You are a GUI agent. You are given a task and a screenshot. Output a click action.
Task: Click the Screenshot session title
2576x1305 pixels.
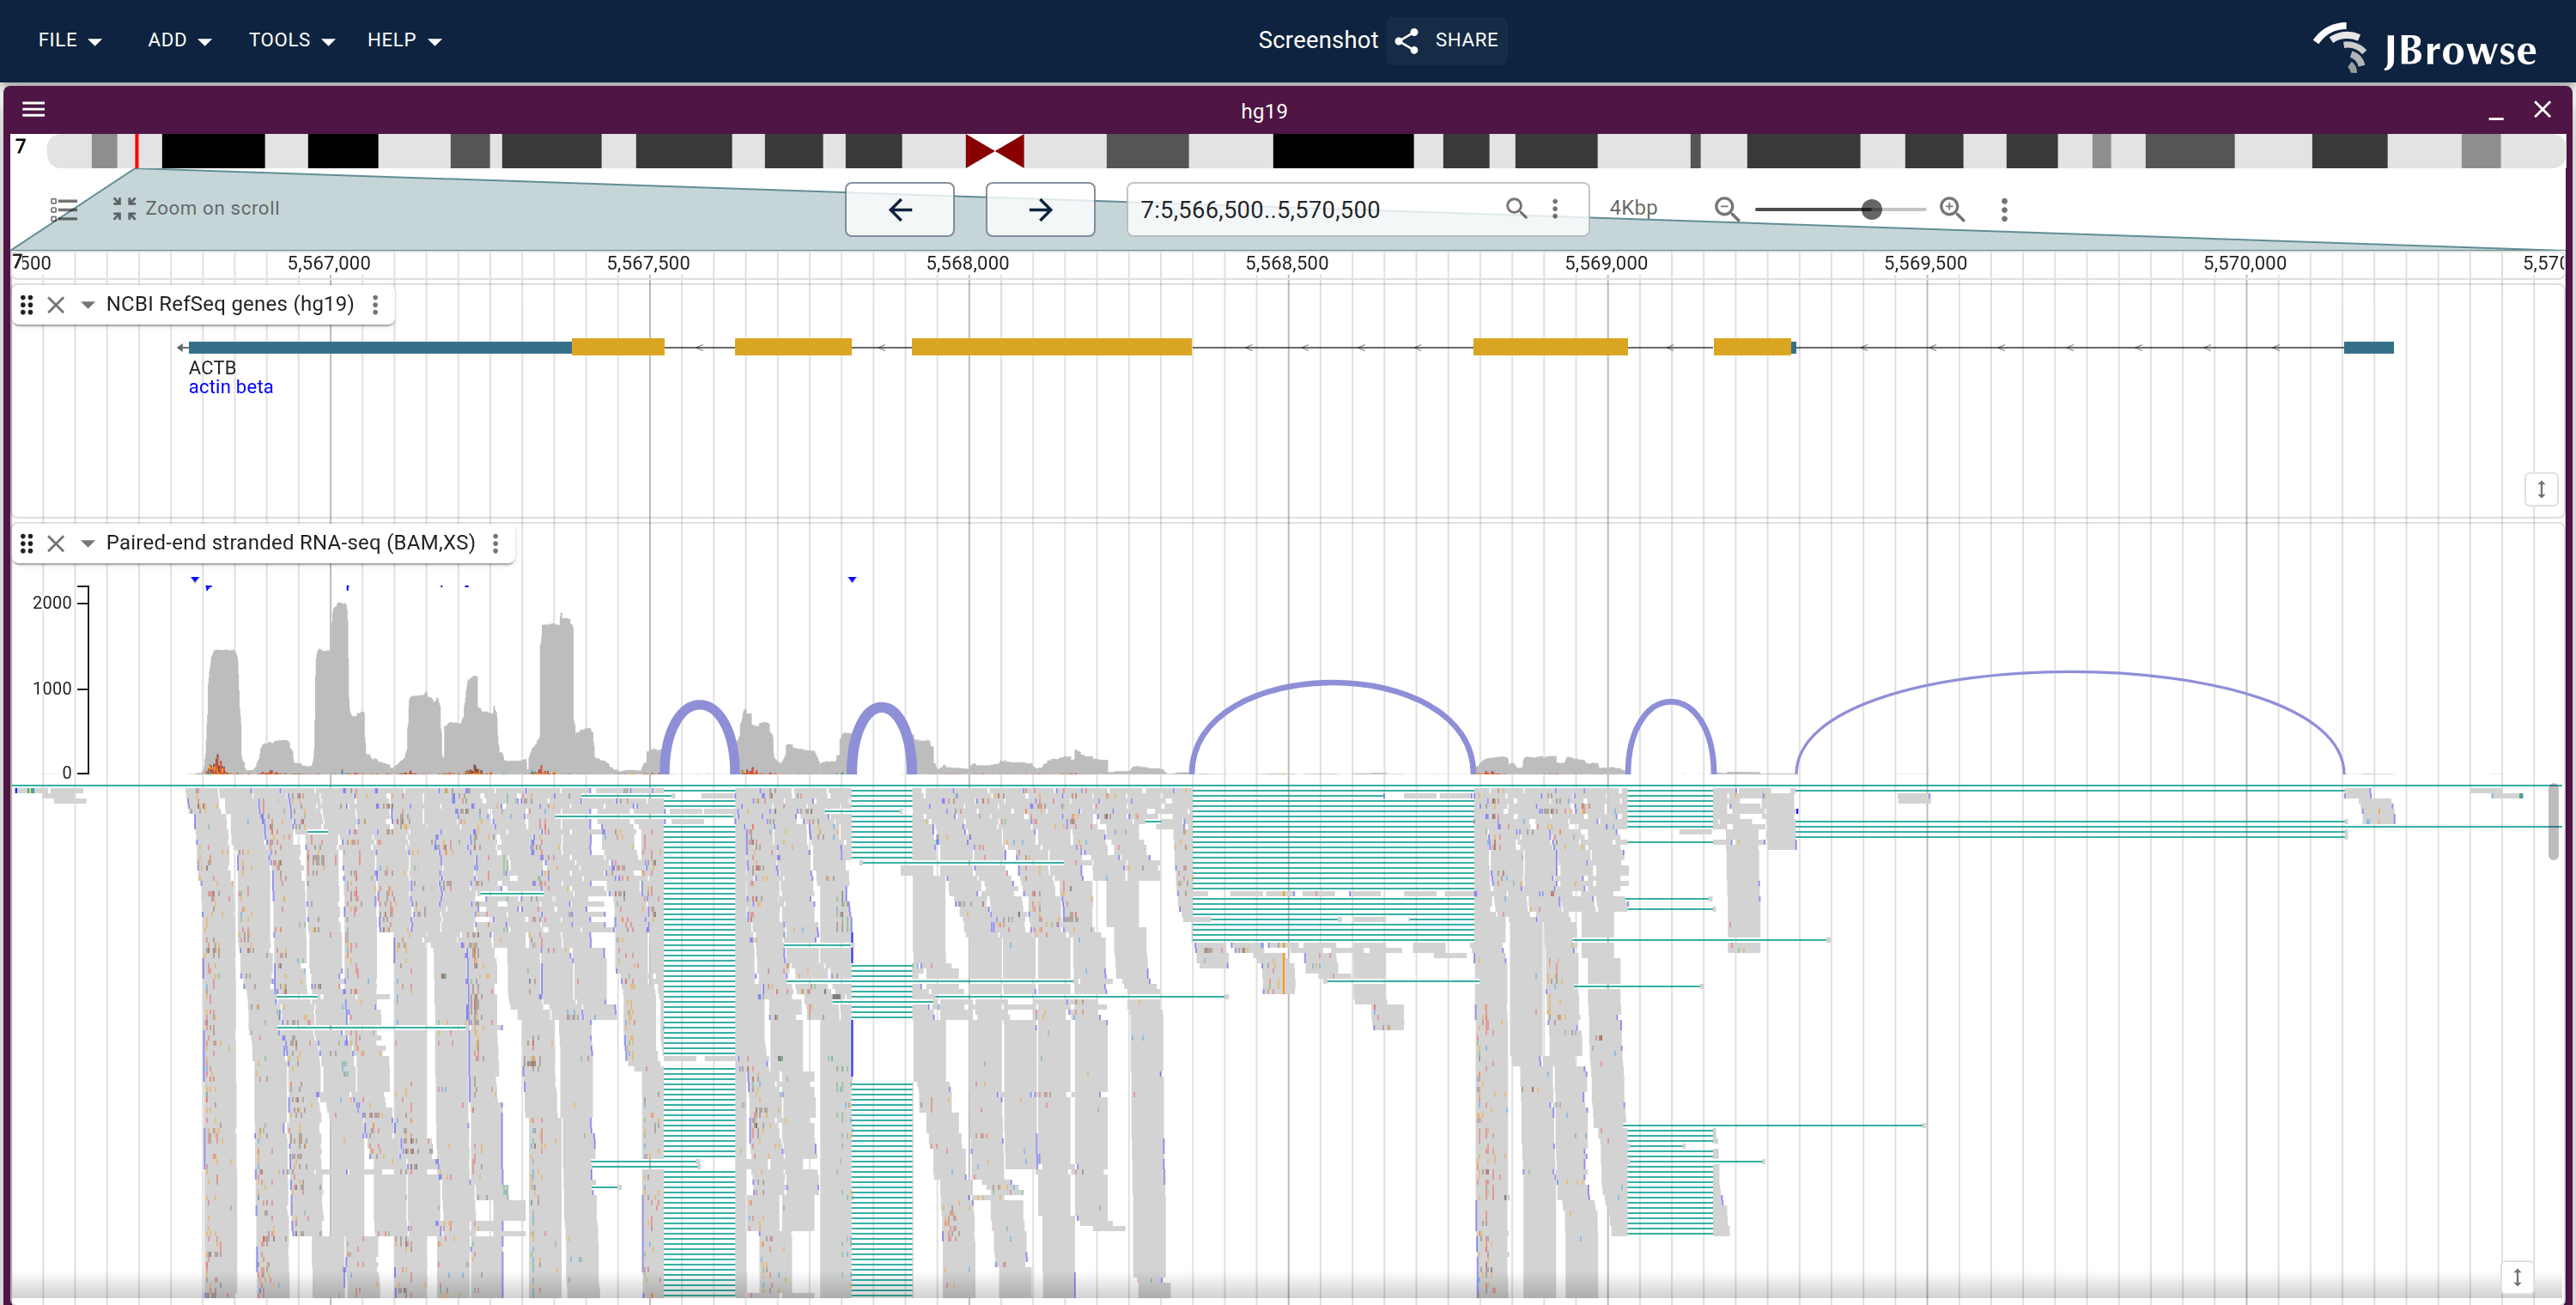1318,40
